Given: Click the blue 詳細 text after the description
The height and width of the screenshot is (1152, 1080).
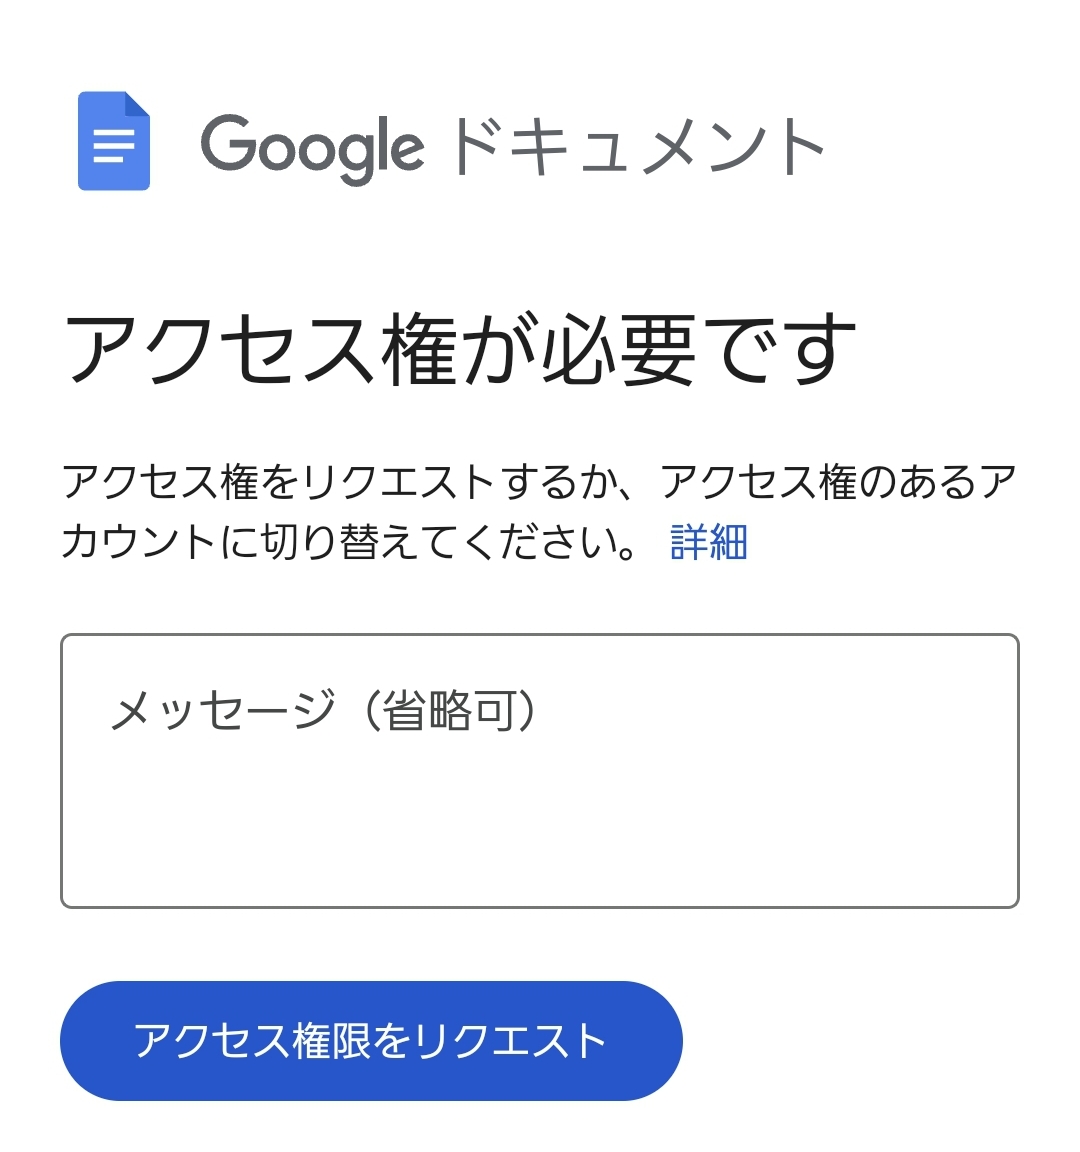Looking at the screenshot, I should click(x=708, y=542).
